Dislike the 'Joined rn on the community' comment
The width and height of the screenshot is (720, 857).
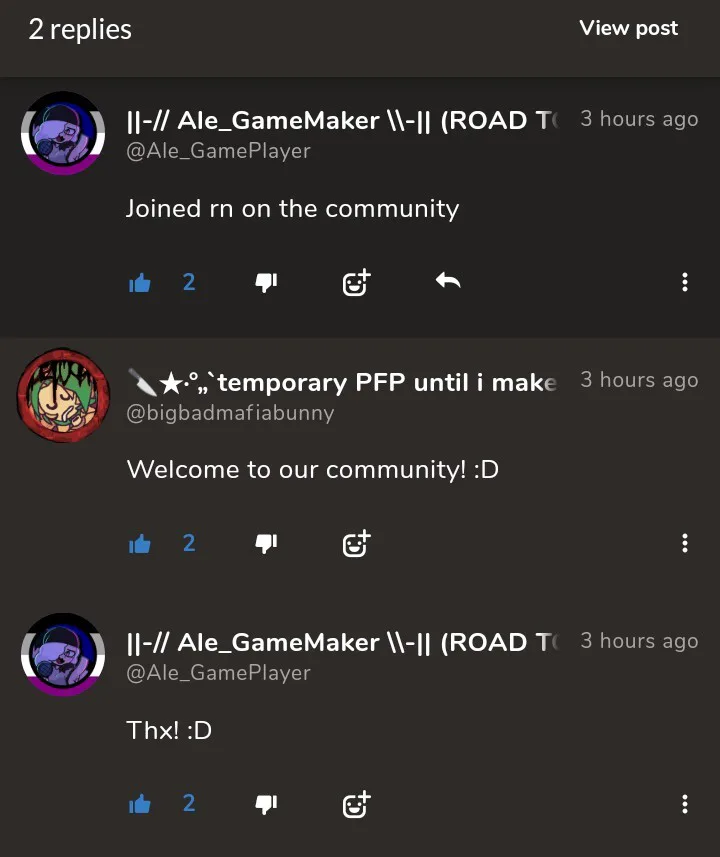pos(266,283)
